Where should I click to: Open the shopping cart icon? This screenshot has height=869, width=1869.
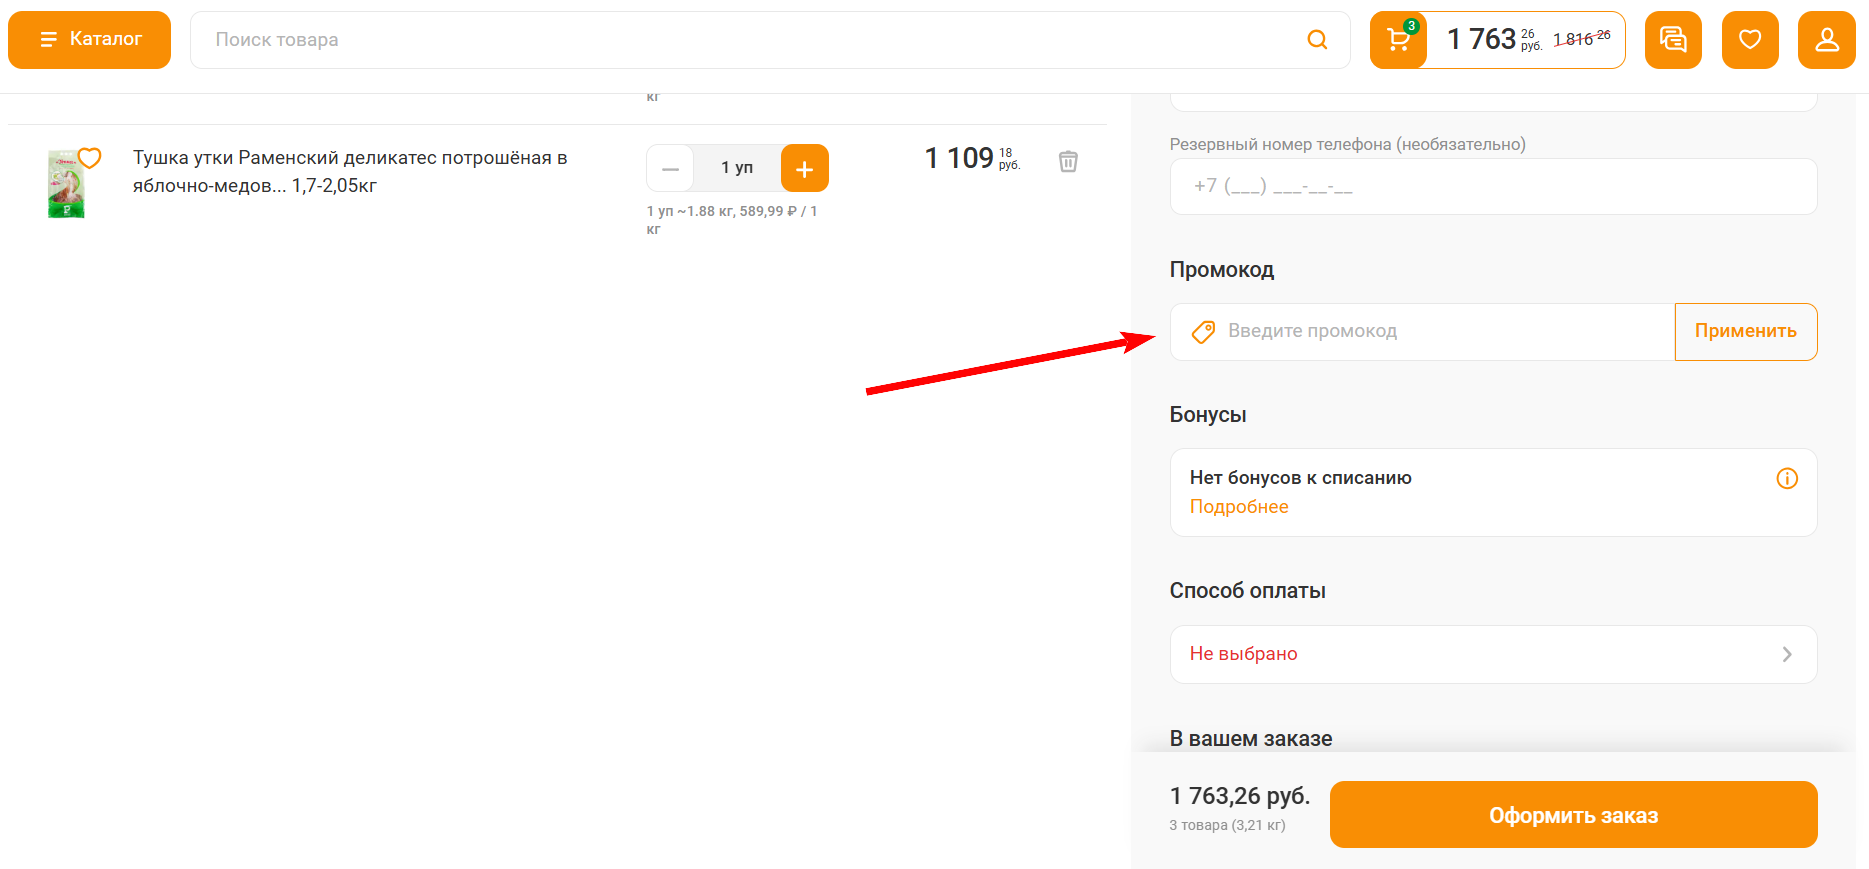(x=1398, y=40)
